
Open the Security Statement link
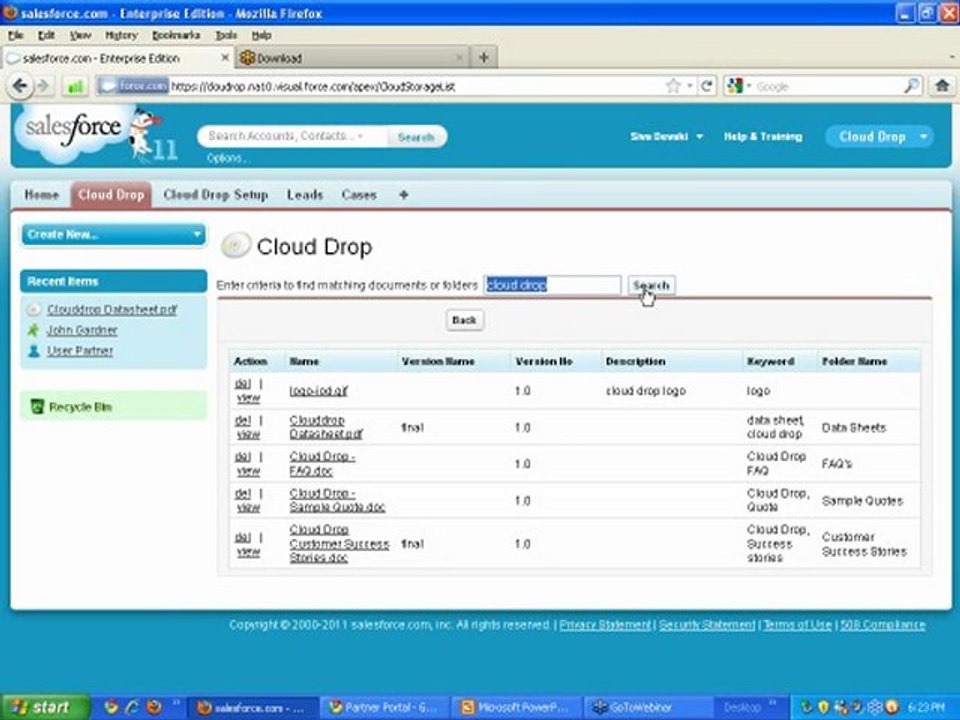coord(707,625)
